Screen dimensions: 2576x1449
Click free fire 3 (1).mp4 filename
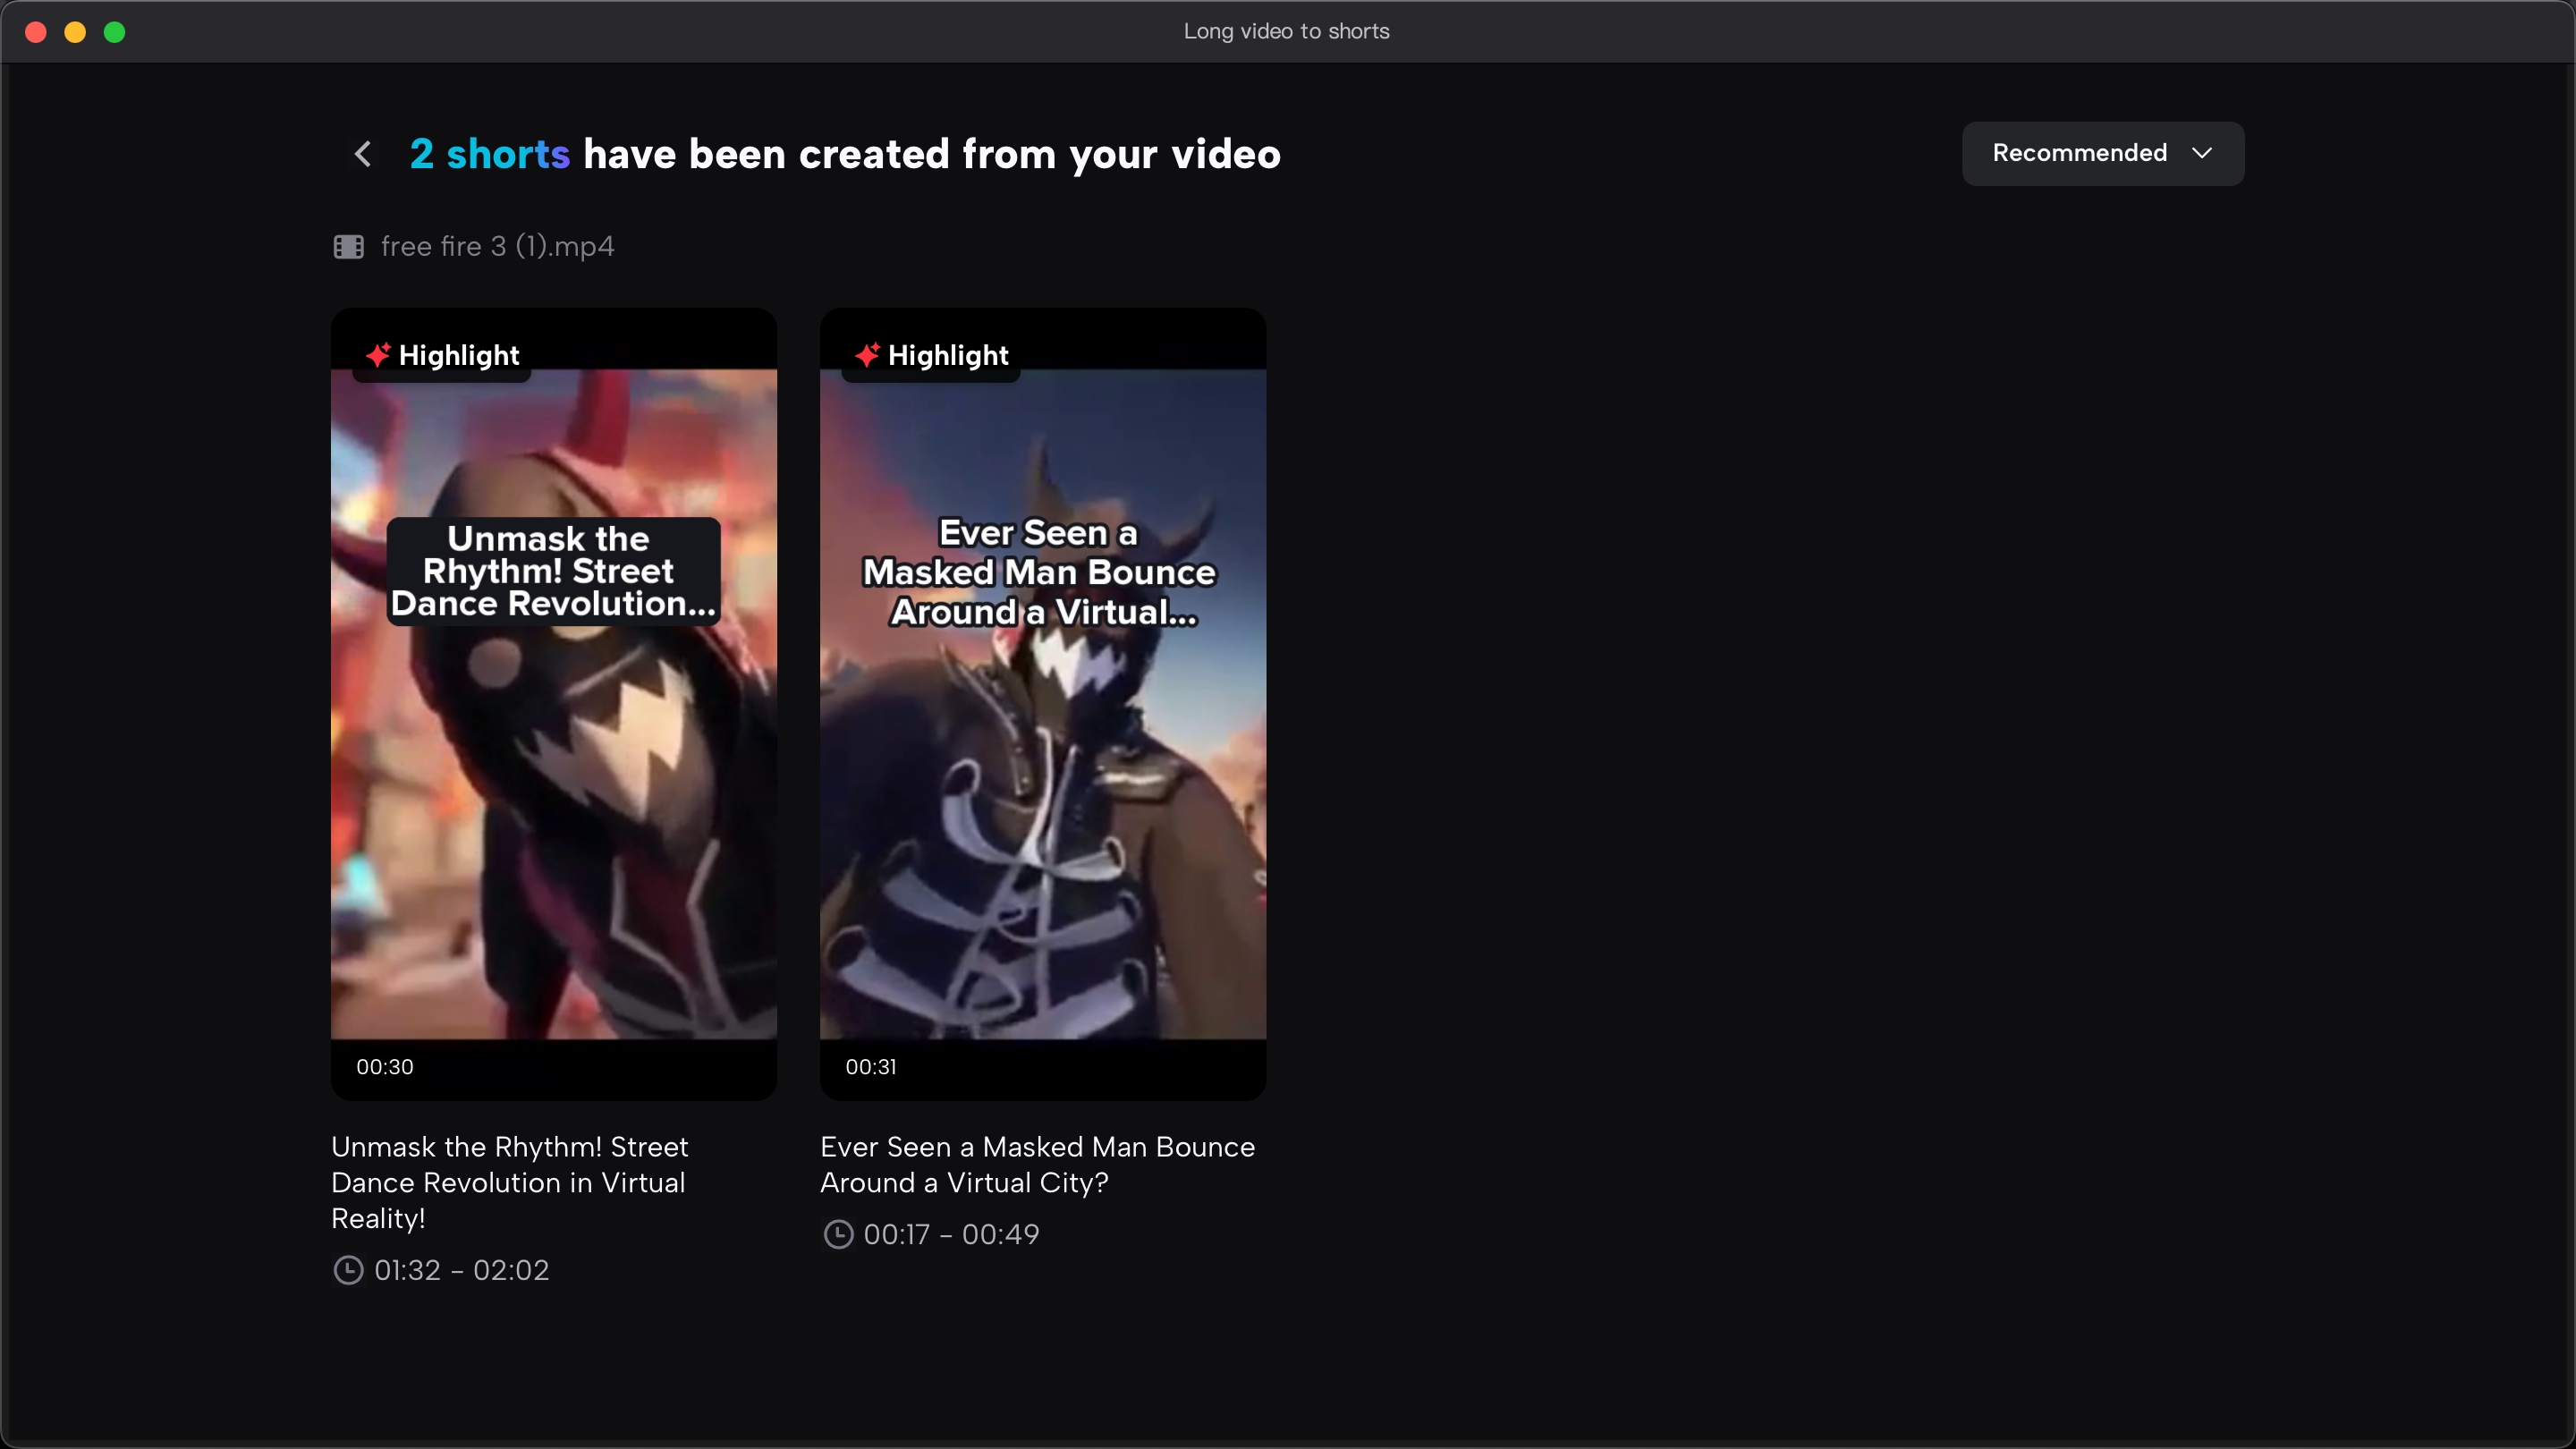click(497, 247)
